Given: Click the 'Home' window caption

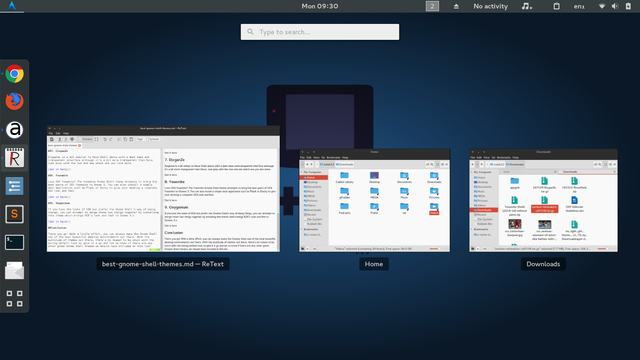Looking at the screenshot, I should (374, 264).
